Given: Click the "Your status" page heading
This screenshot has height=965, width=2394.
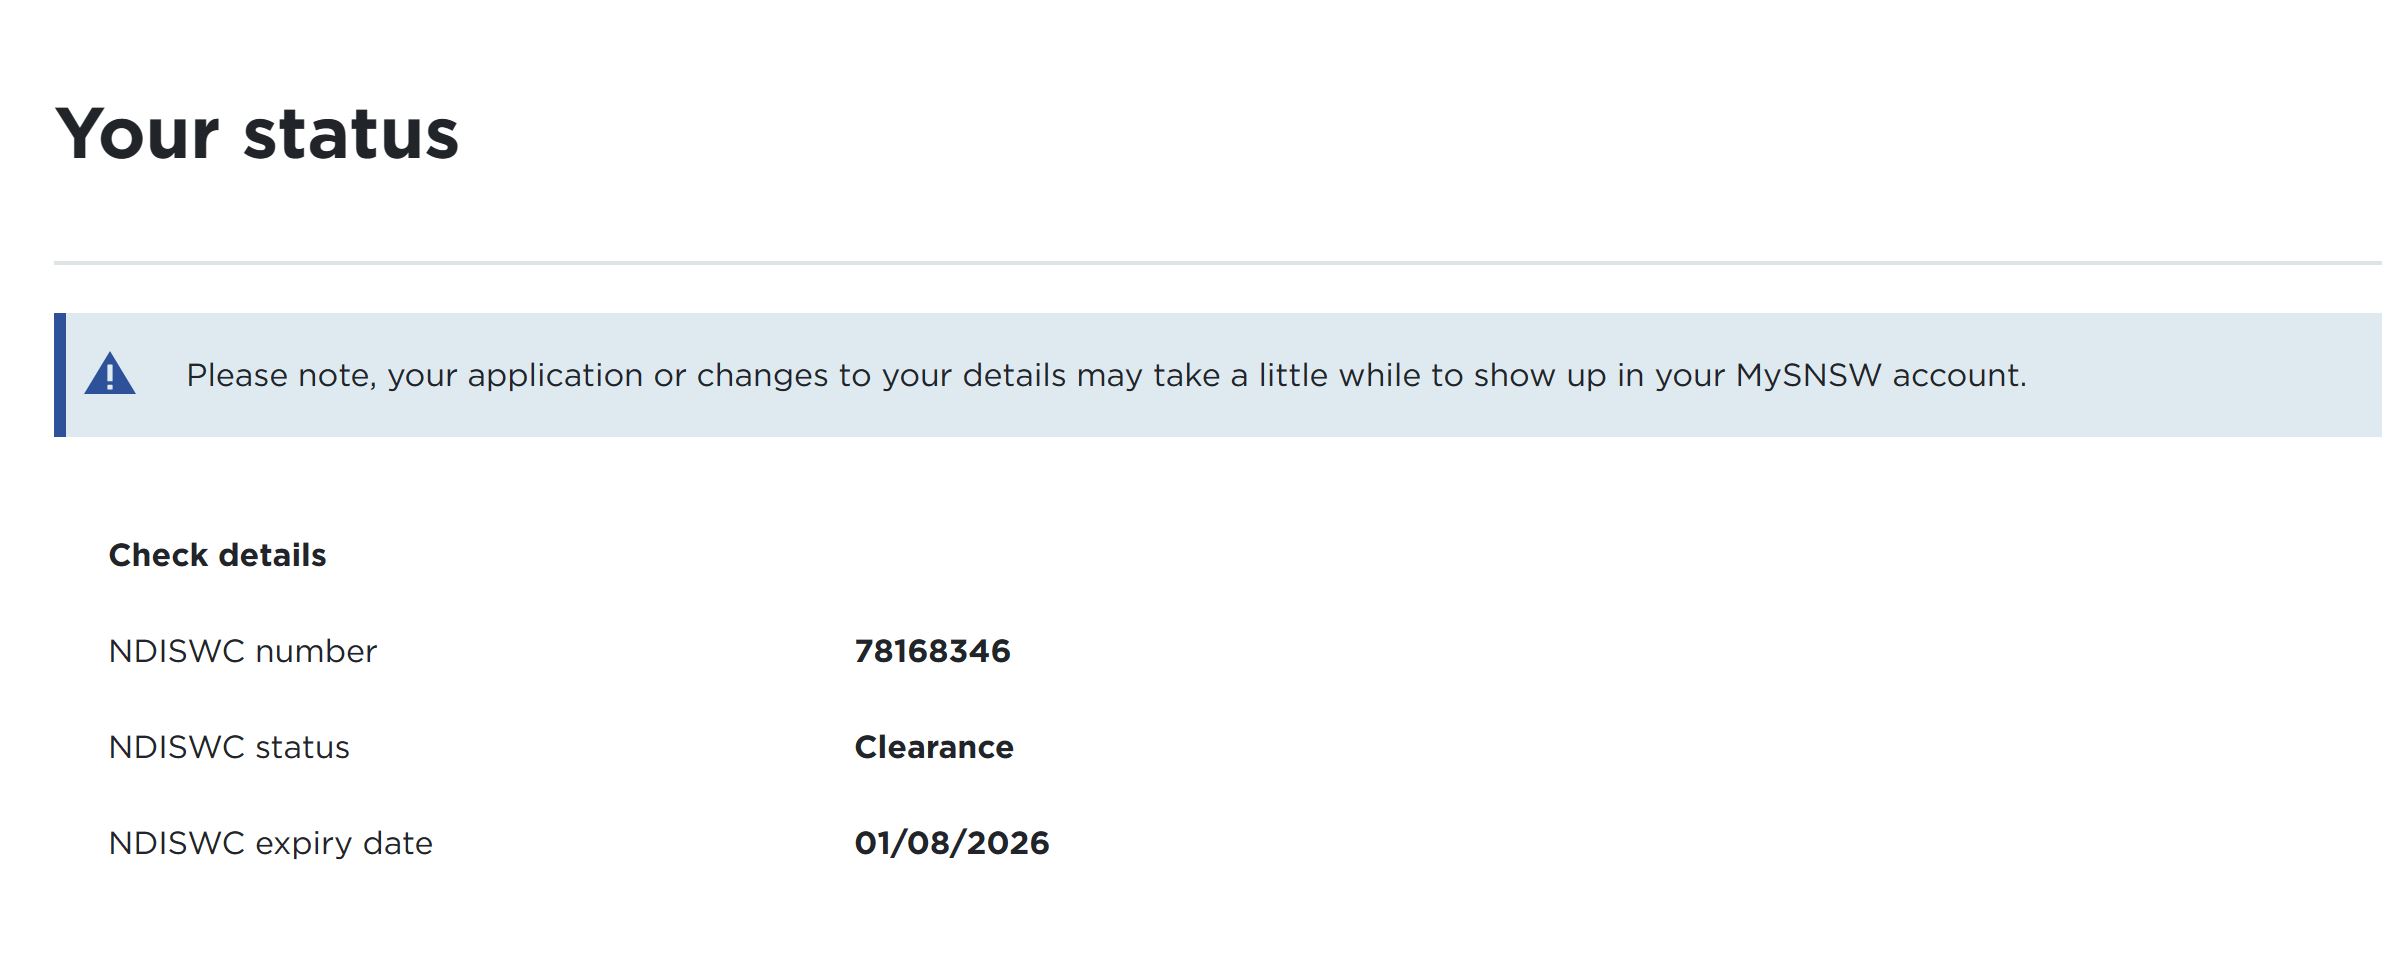Looking at the screenshot, I should (x=257, y=134).
